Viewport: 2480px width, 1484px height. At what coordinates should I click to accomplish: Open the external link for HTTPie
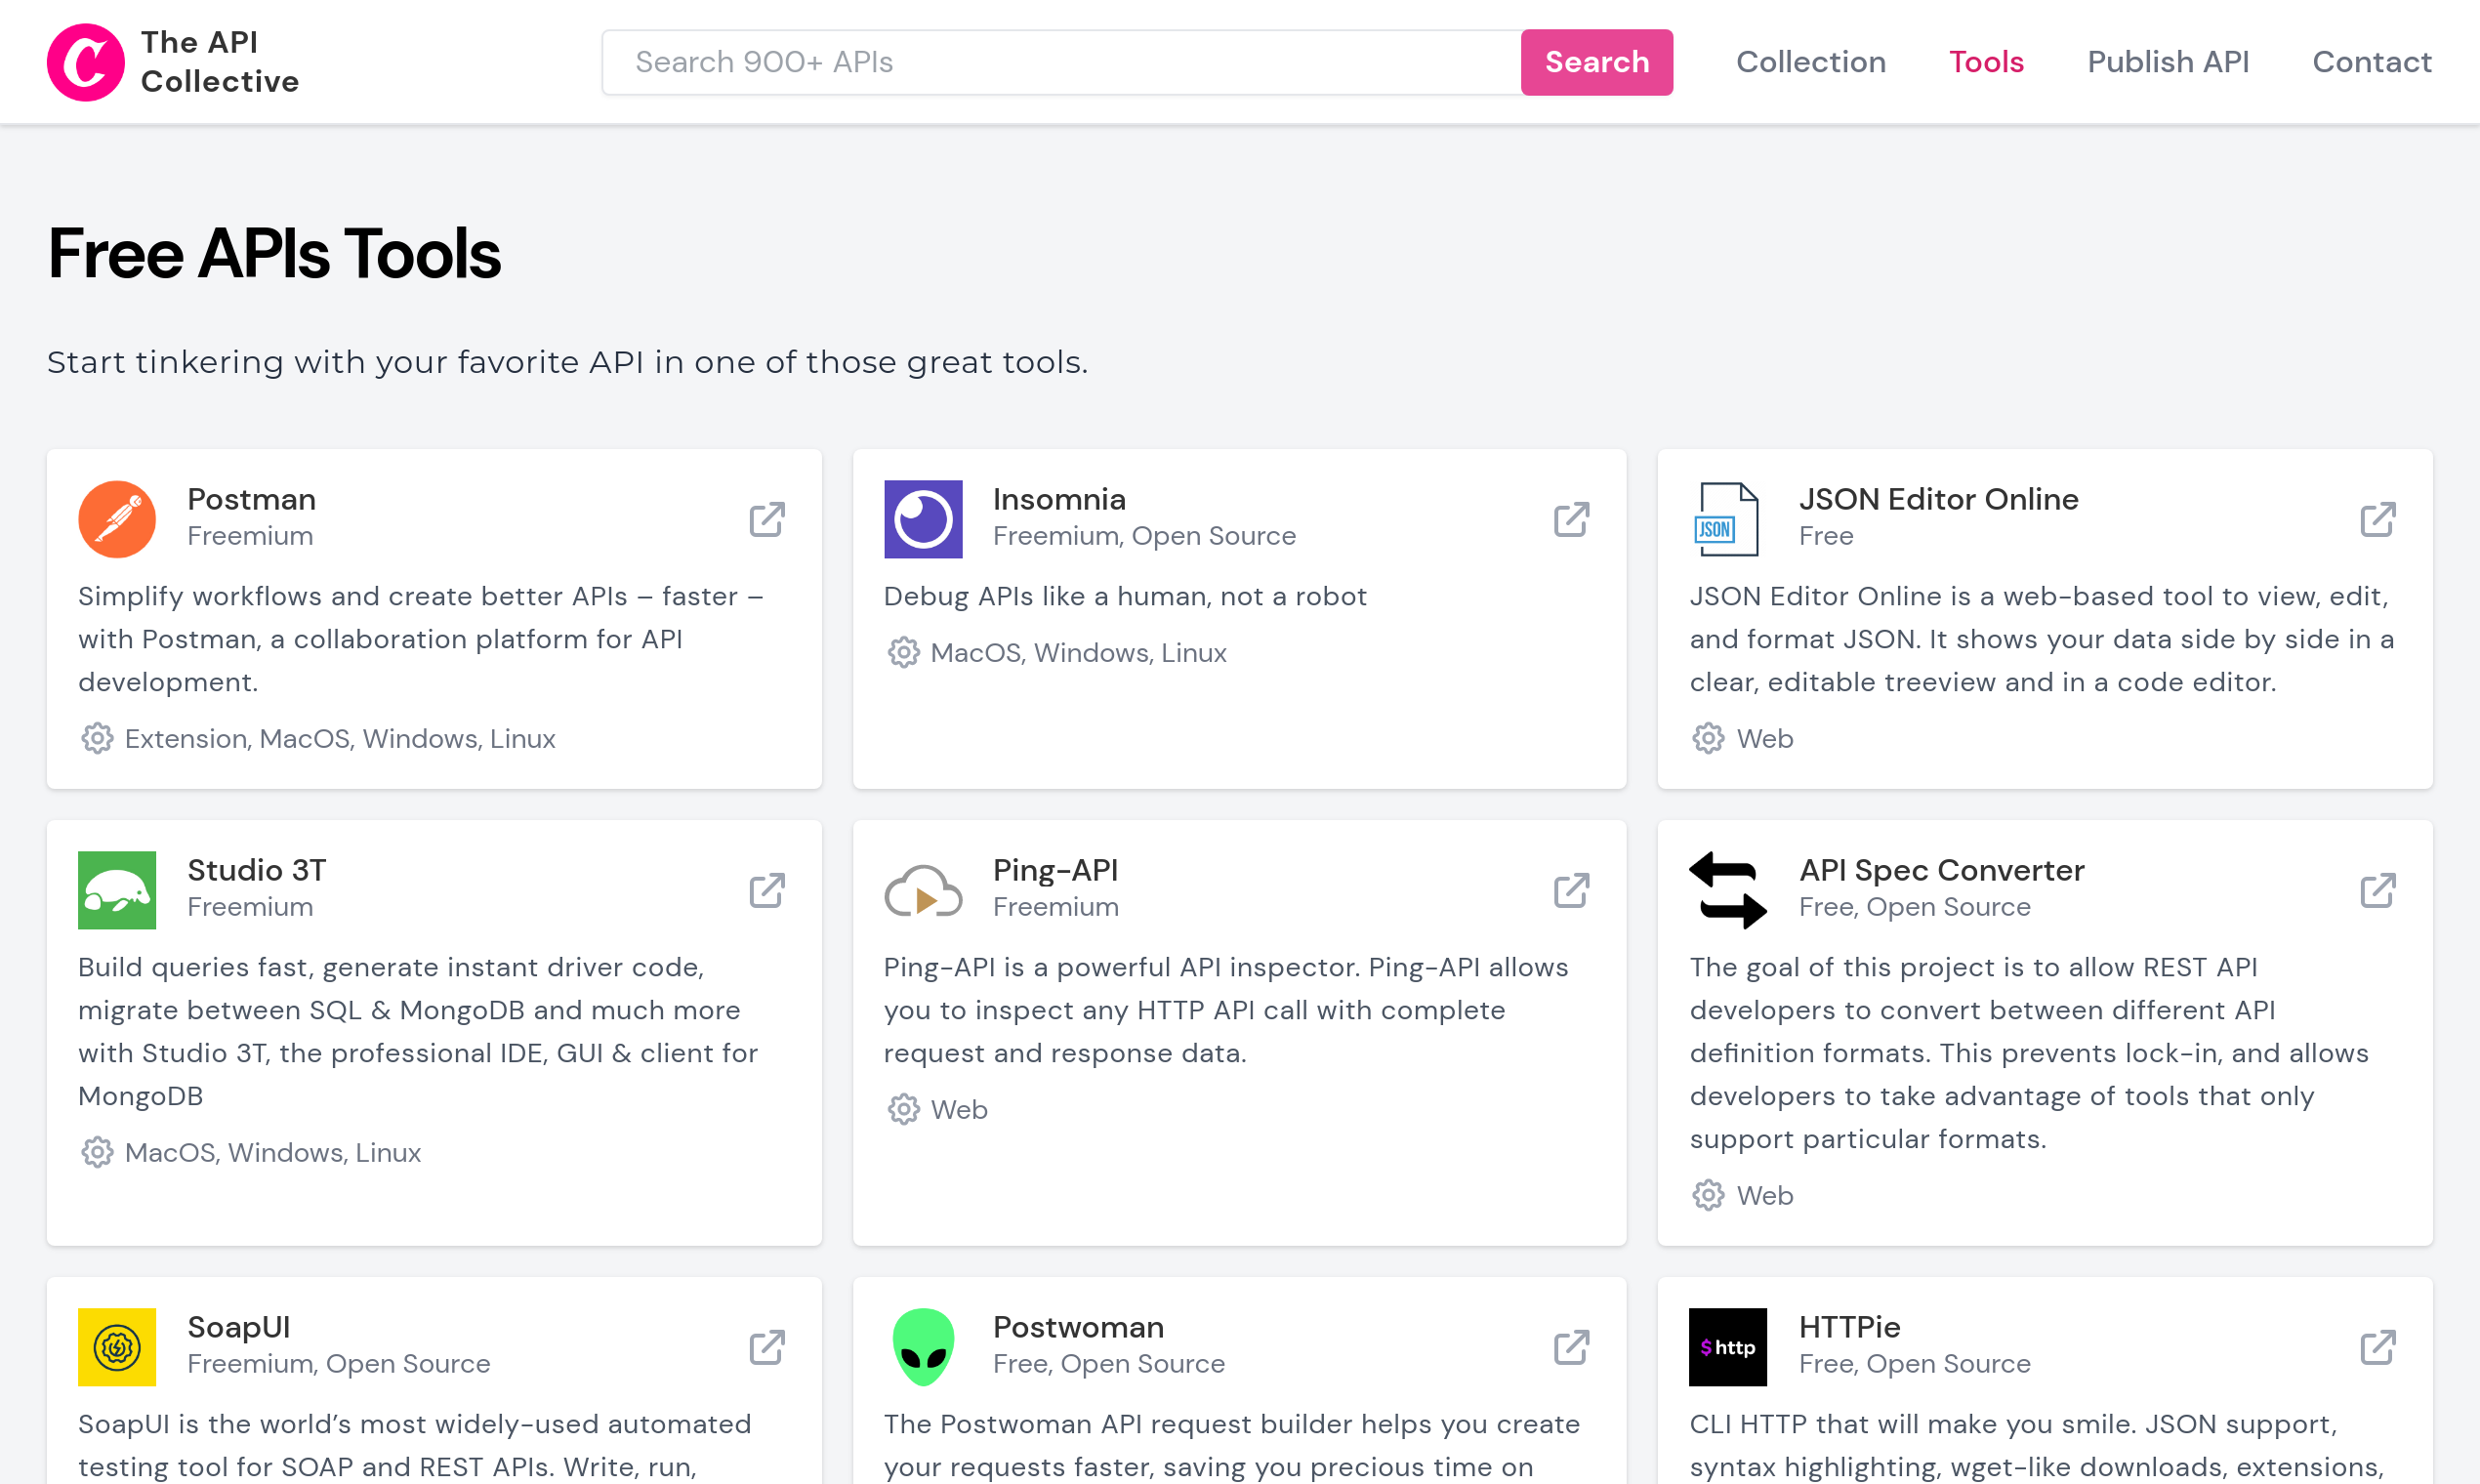(2377, 1346)
